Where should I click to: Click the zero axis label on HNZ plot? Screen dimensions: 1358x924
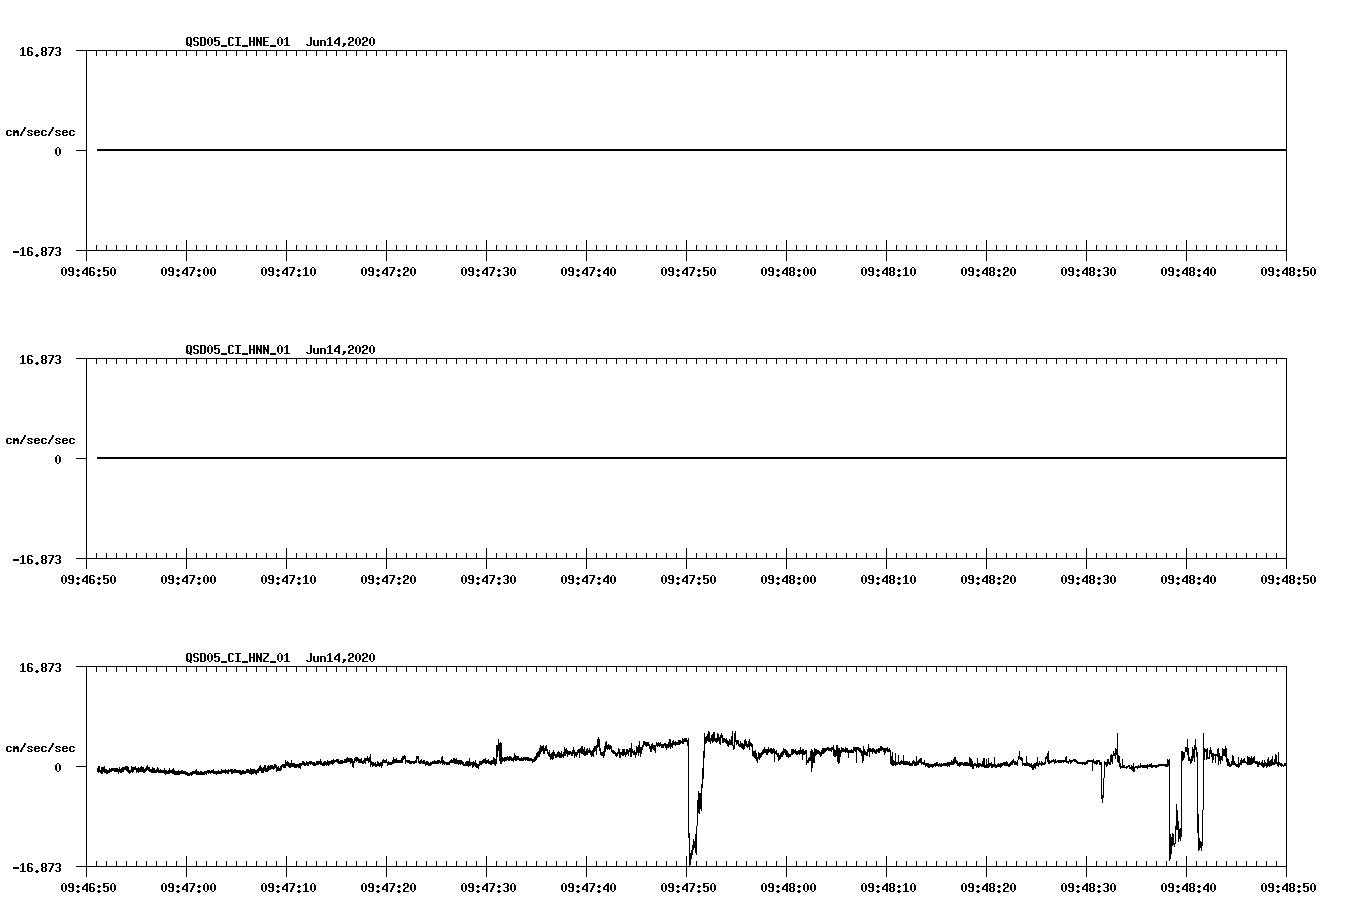[58, 767]
